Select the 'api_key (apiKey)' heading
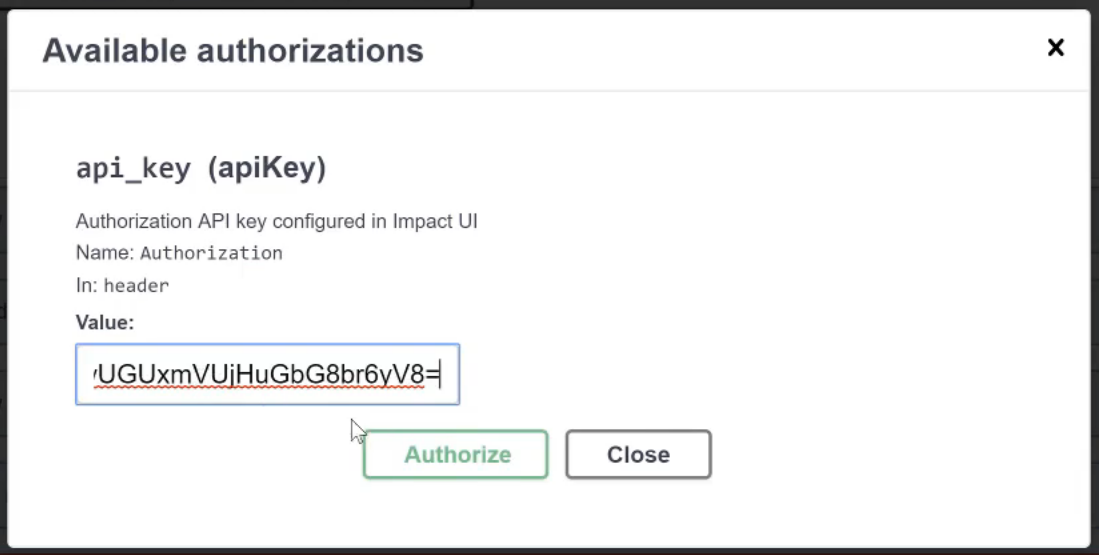The height and width of the screenshot is (555, 1099). (201, 168)
